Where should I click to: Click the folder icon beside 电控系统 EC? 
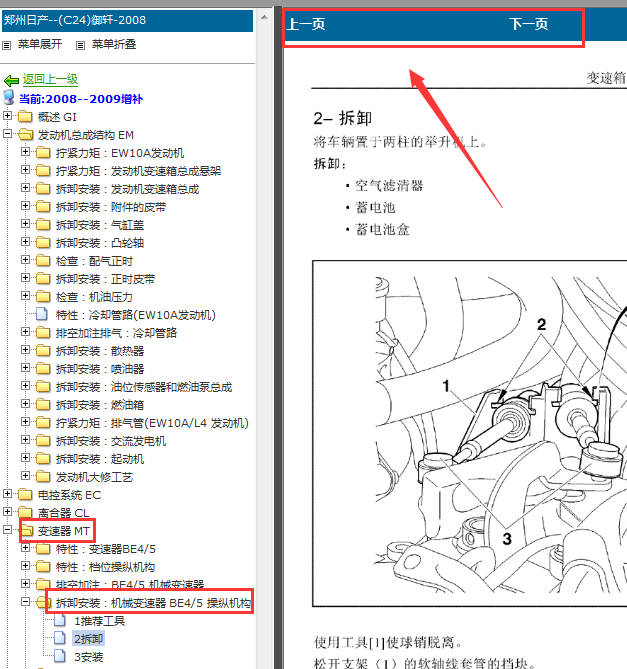(26, 494)
